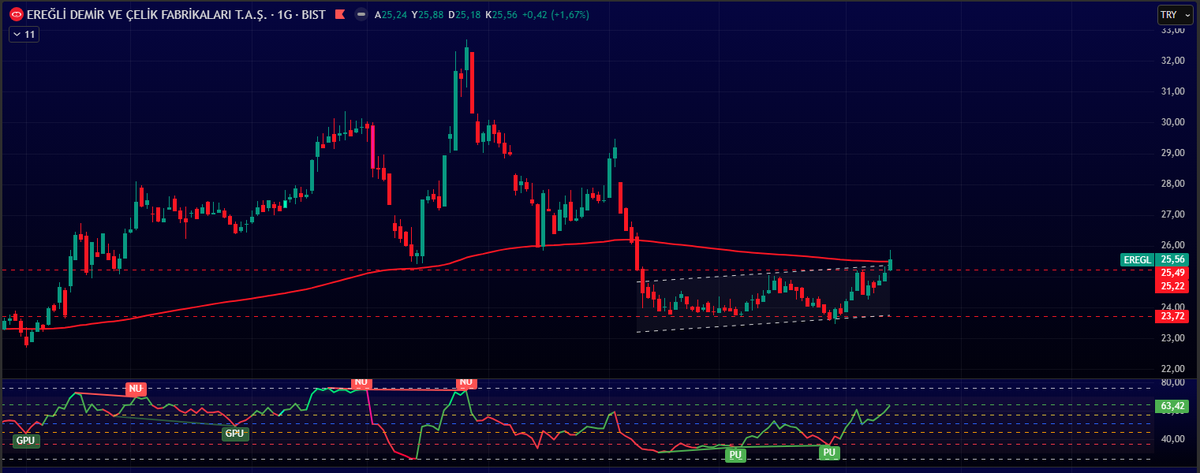
Task: Click the red flag icon beside BIST
Action: click(x=341, y=15)
